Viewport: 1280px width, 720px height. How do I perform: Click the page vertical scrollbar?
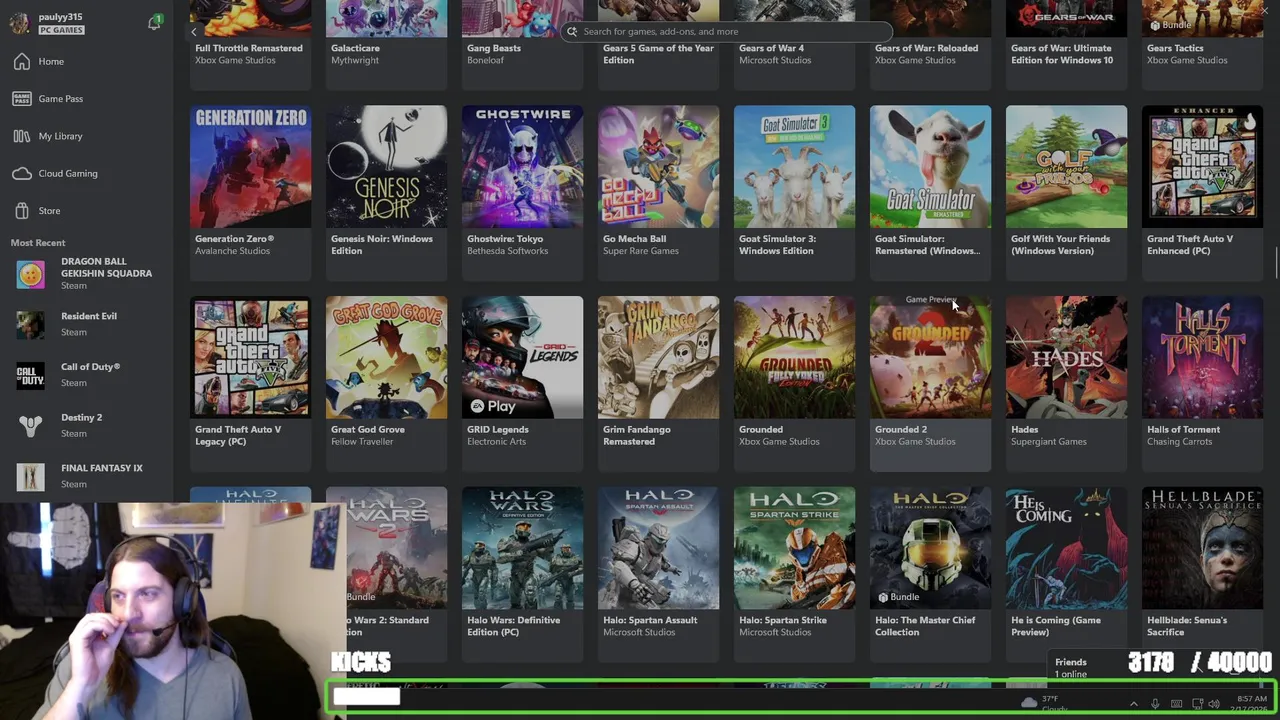click(x=1276, y=262)
